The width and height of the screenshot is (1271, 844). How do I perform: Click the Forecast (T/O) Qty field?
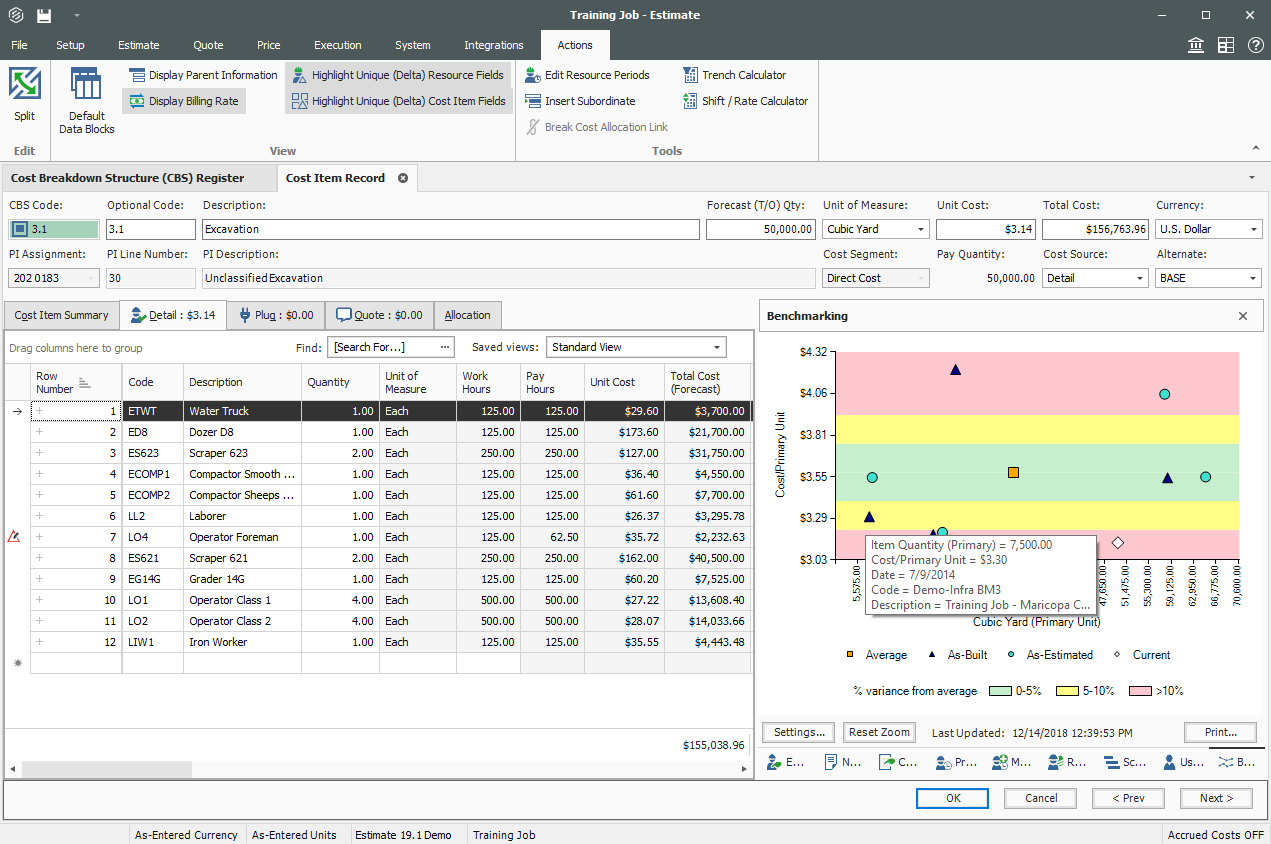pyautogui.click(x=761, y=229)
